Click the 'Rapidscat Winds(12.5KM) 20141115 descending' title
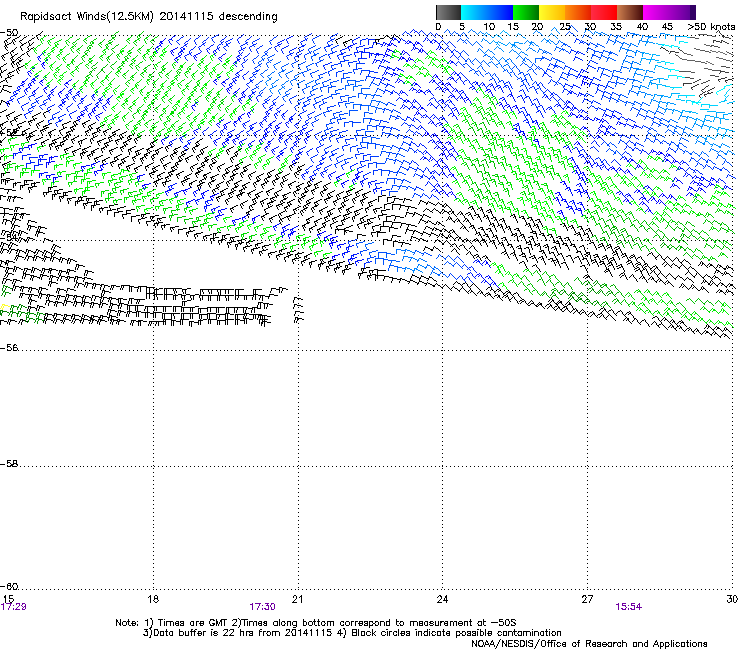 pyautogui.click(x=149, y=17)
